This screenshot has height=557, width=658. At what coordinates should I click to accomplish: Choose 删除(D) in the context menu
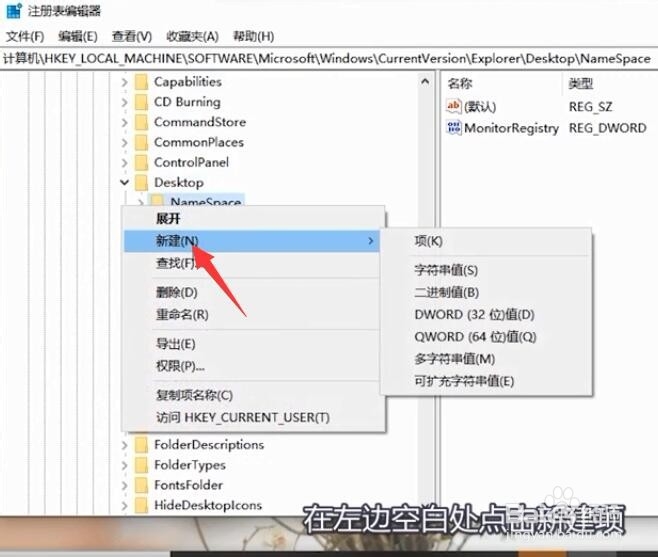coord(254,293)
